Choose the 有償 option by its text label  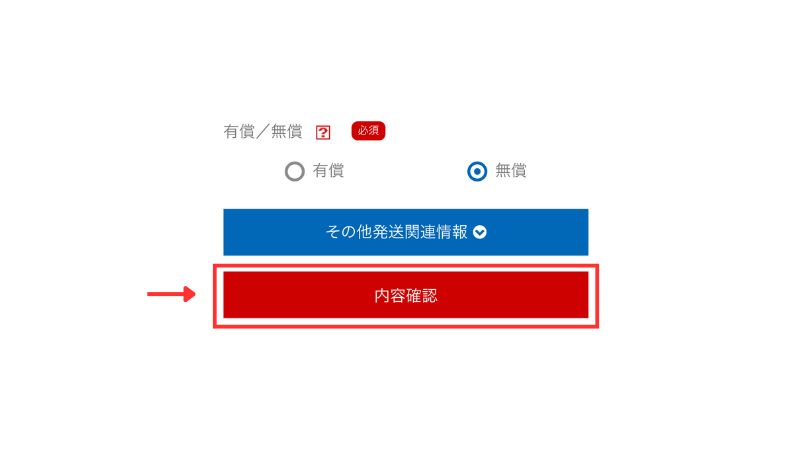[x=328, y=170]
